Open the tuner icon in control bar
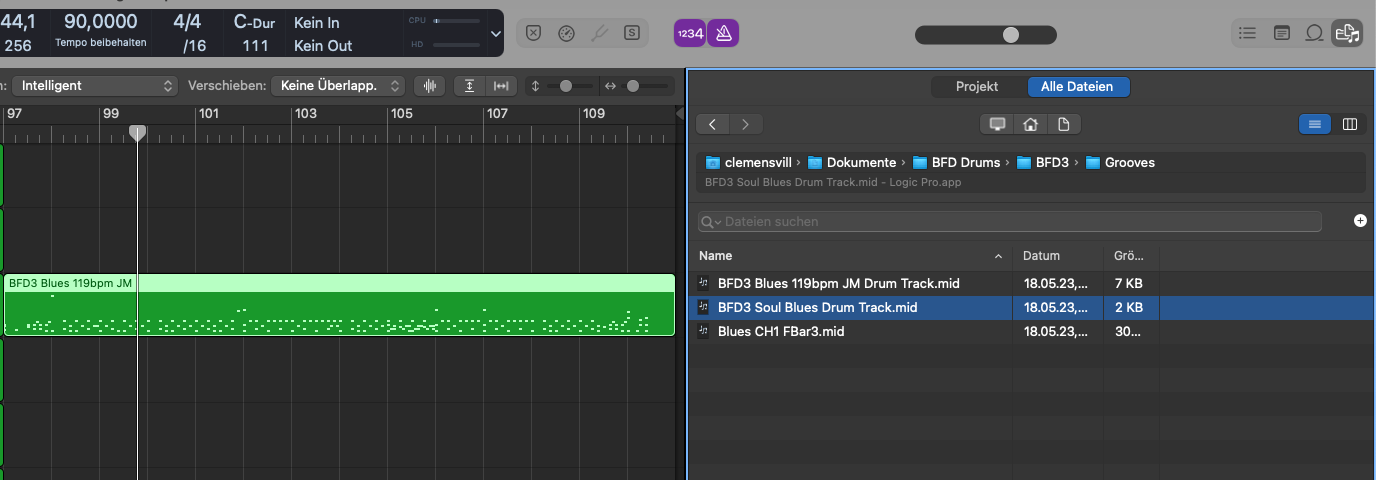This screenshot has width=1376, height=480. click(599, 33)
